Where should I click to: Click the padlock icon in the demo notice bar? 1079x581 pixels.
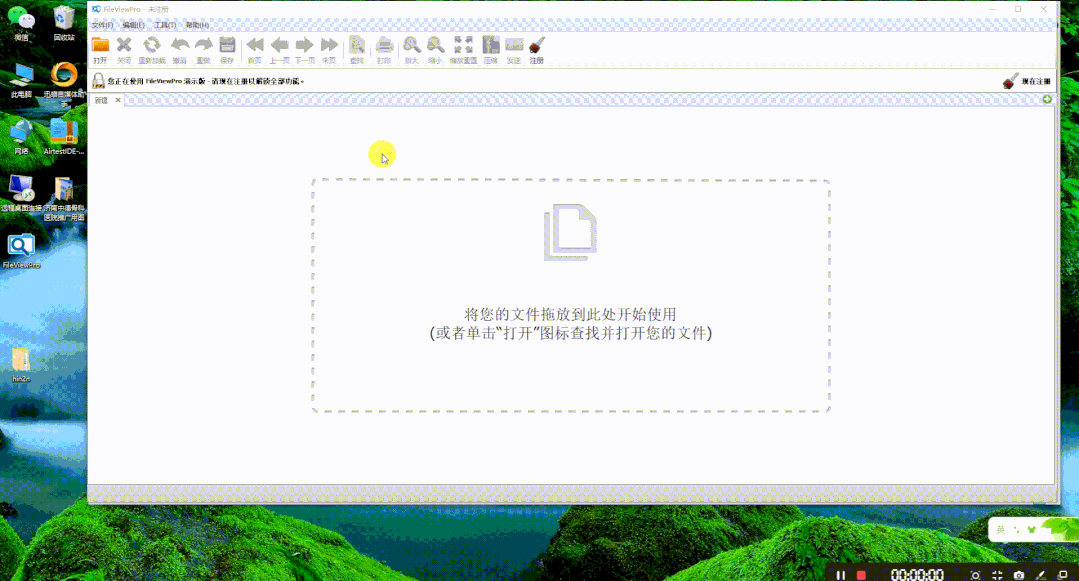tap(98, 81)
